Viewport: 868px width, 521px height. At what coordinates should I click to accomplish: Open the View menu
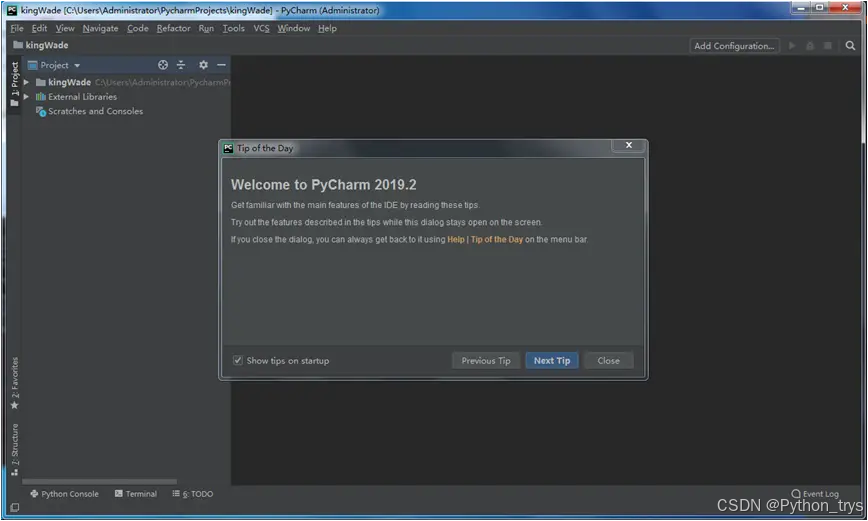click(65, 28)
